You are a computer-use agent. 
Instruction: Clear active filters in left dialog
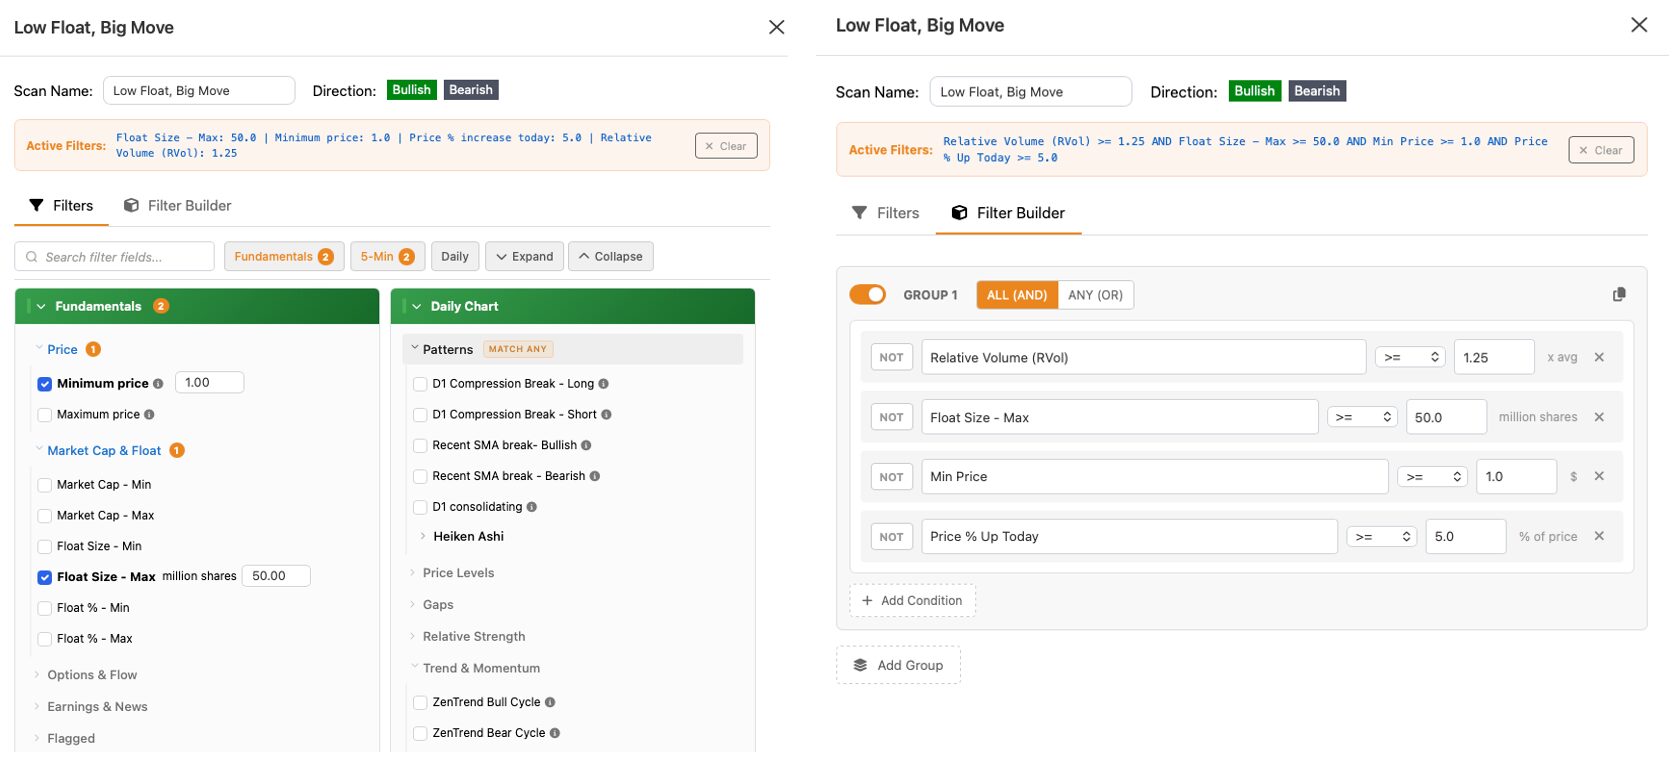point(726,146)
